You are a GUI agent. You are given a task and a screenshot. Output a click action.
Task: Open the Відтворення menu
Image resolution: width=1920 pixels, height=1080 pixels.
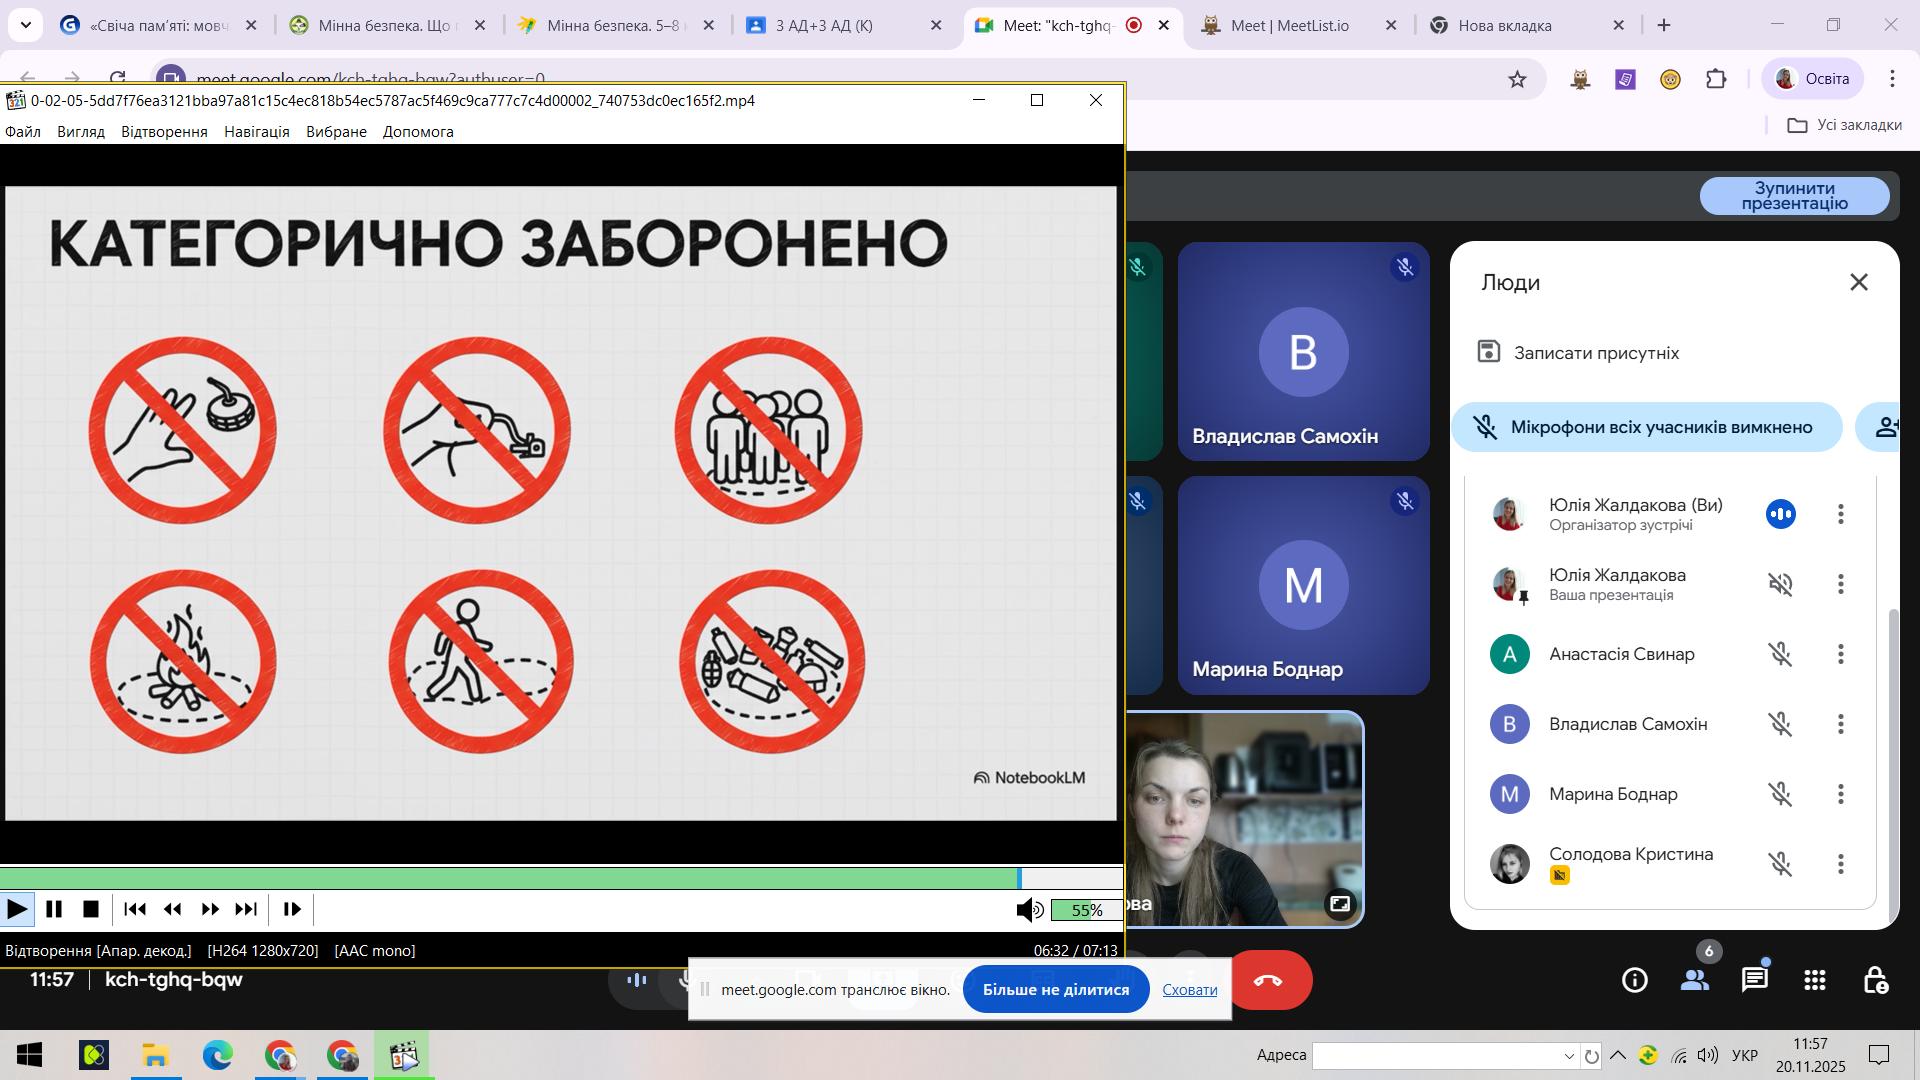[164, 132]
